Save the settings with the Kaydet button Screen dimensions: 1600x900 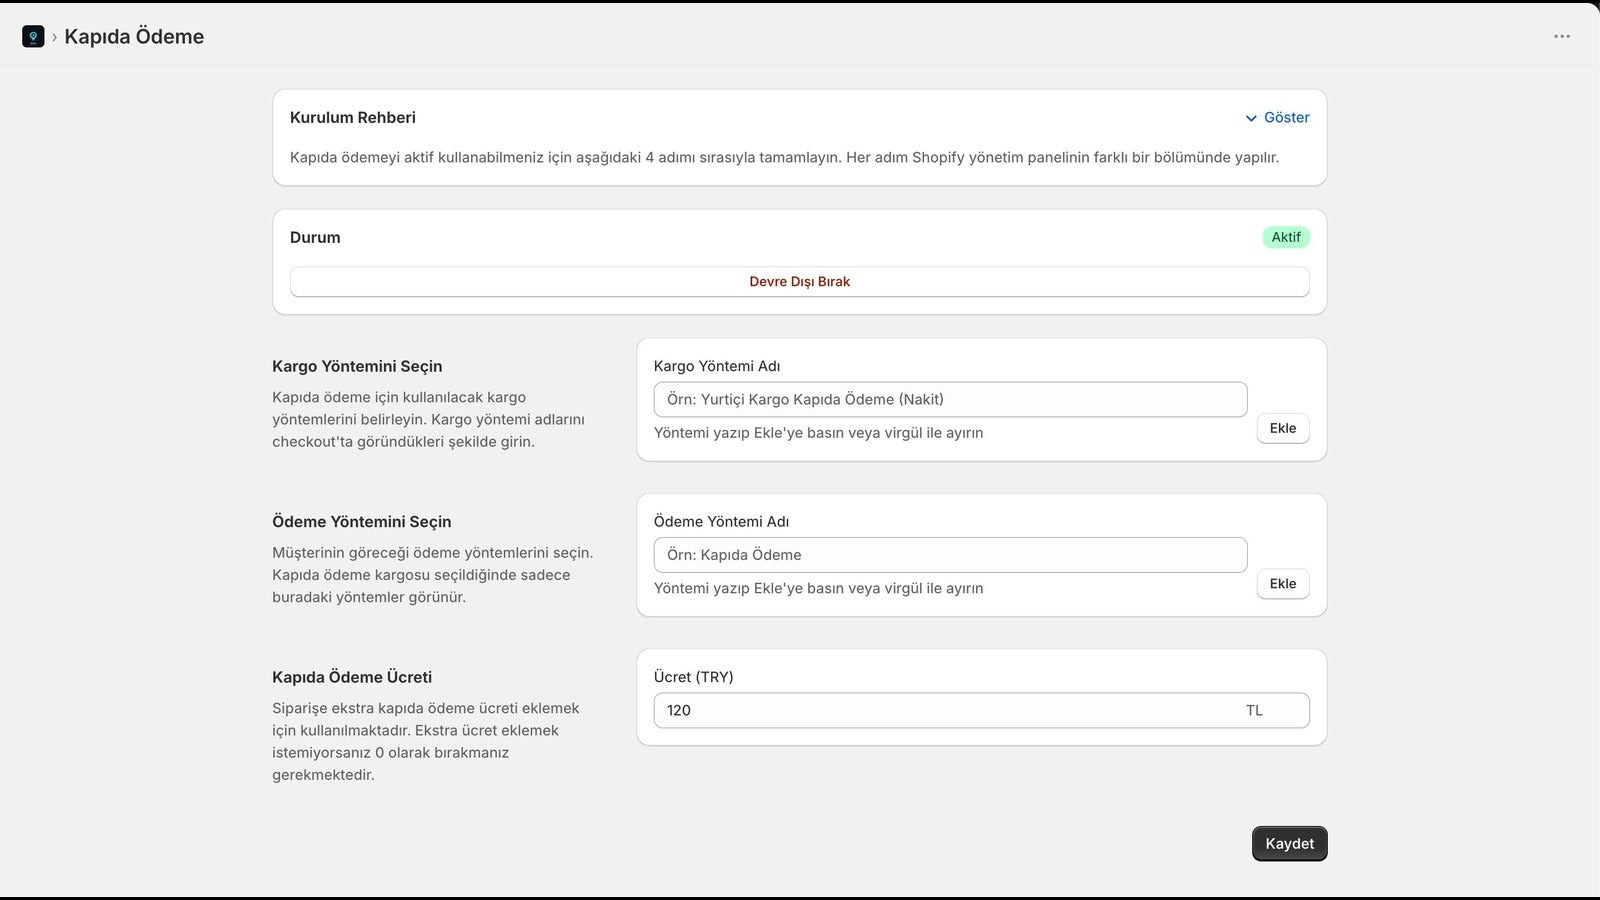pyautogui.click(x=1290, y=844)
